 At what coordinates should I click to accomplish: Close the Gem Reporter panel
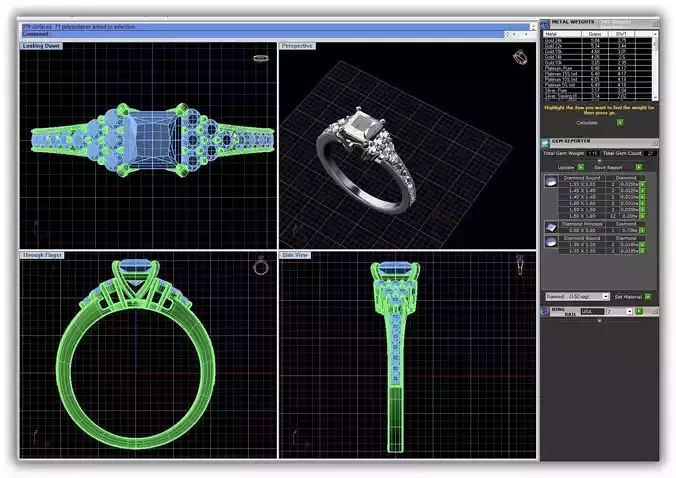click(x=655, y=142)
